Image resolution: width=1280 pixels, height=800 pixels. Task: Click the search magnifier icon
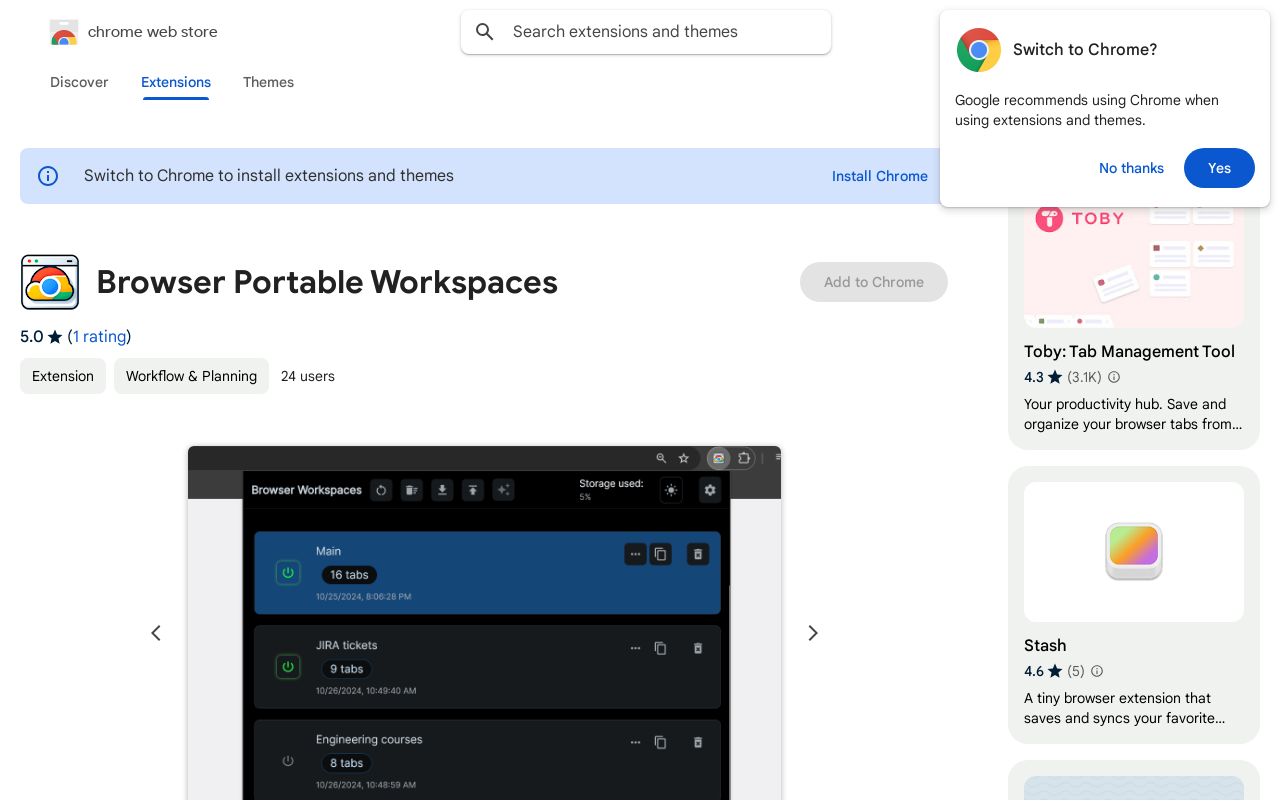[x=485, y=32]
